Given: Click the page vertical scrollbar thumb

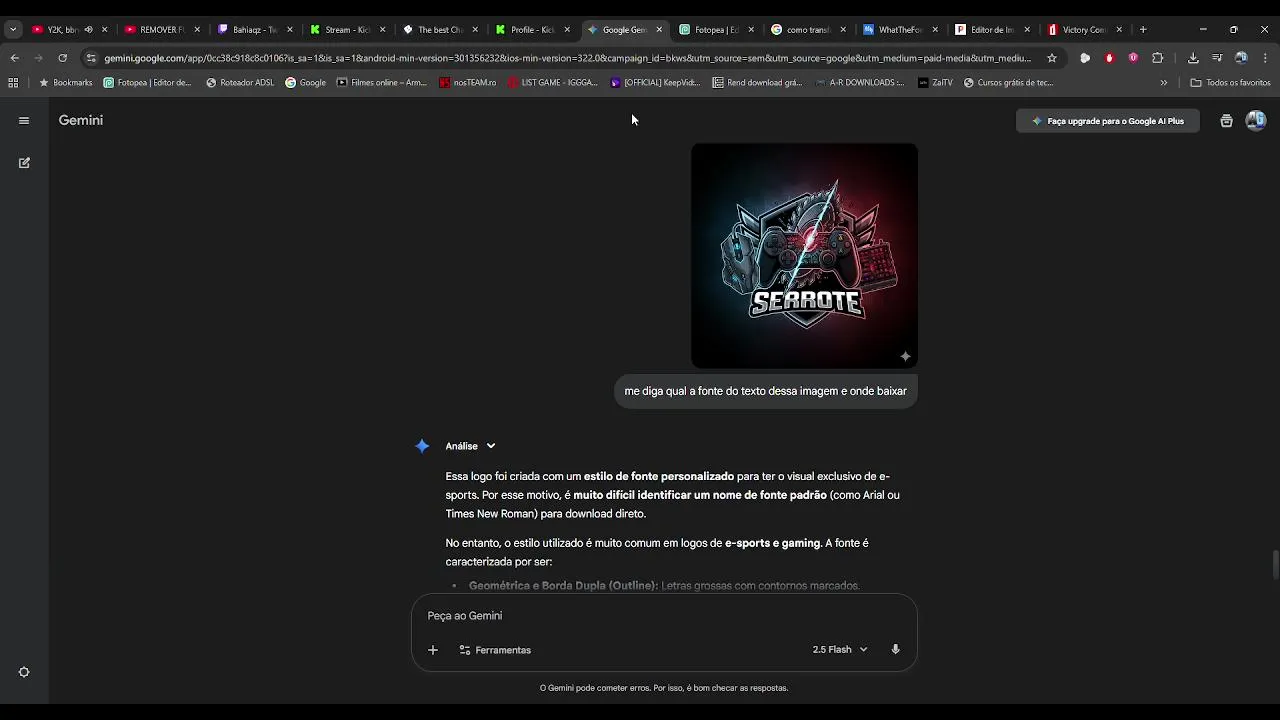Looking at the screenshot, I should (x=1275, y=564).
